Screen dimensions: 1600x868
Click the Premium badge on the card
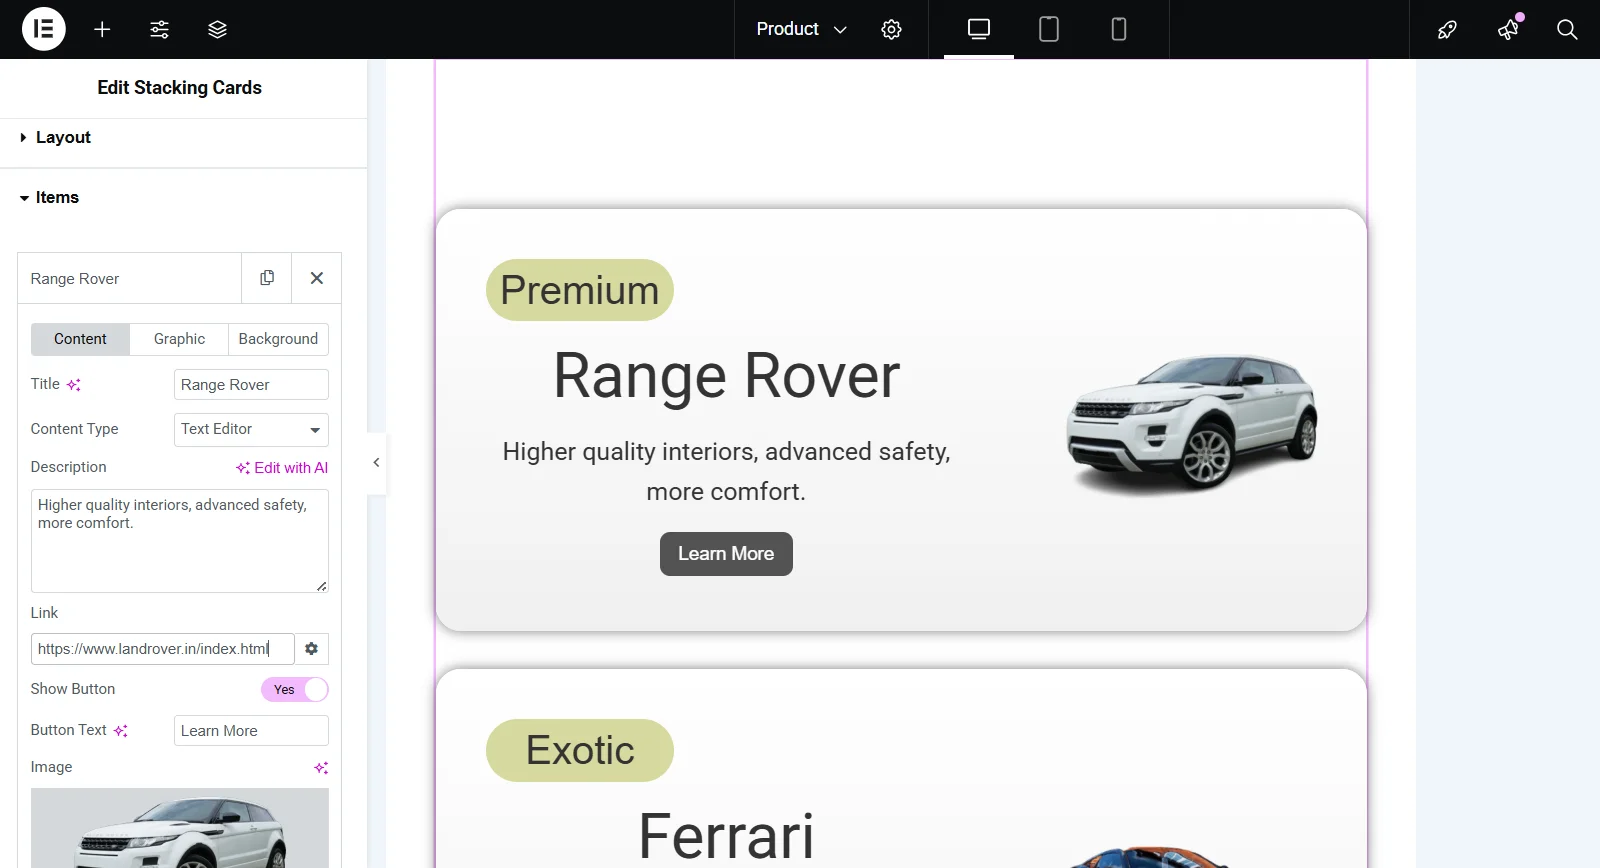coord(580,290)
